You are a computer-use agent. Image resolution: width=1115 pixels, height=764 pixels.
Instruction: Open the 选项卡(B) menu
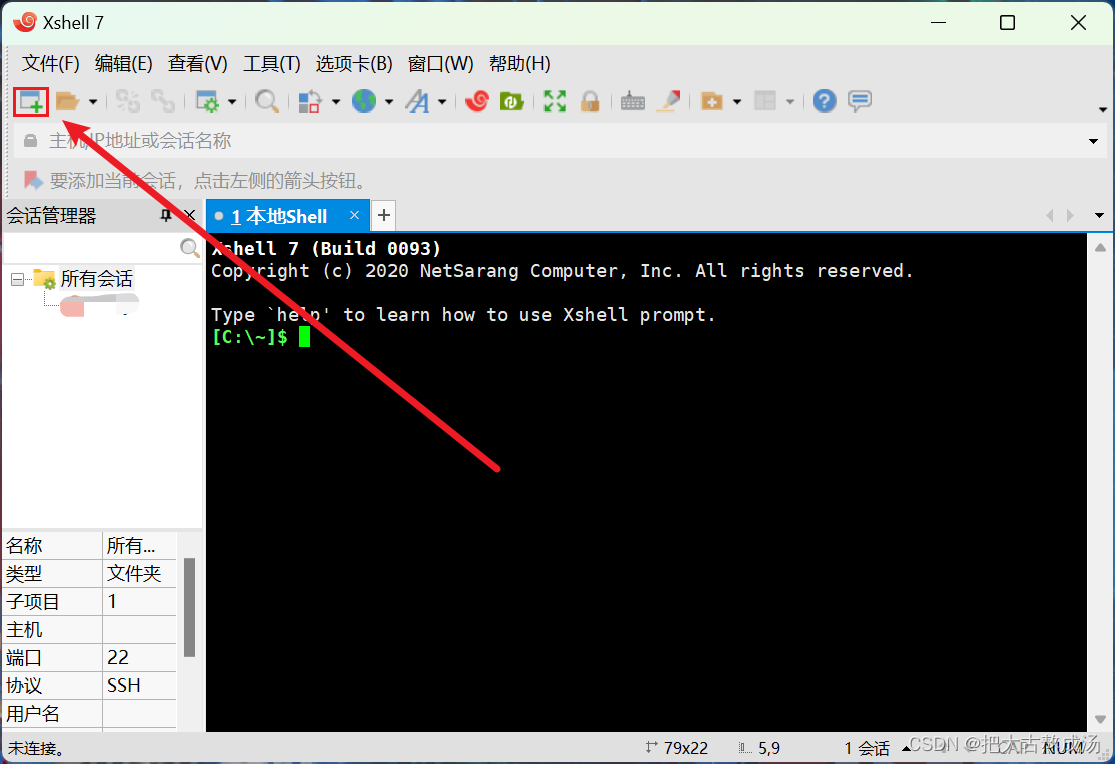[x=354, y=64]
